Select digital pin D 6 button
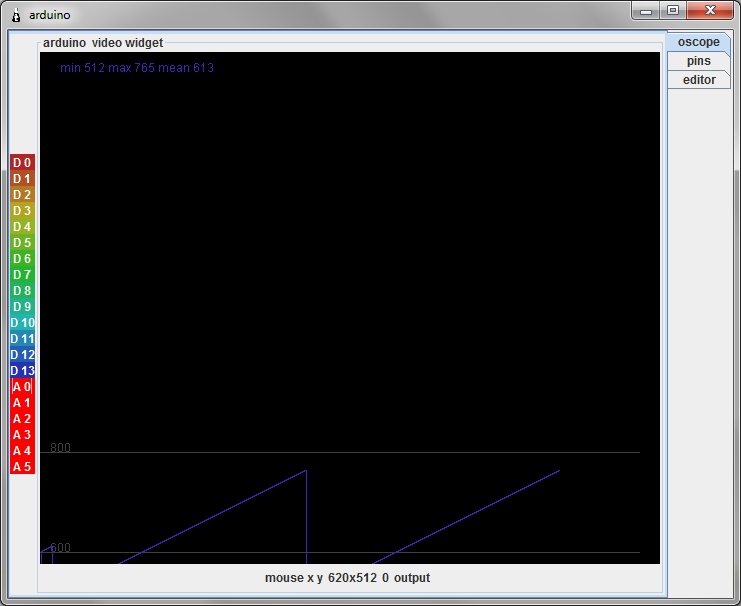Screen dimensions: 741x606 click(x=22, y=259)
